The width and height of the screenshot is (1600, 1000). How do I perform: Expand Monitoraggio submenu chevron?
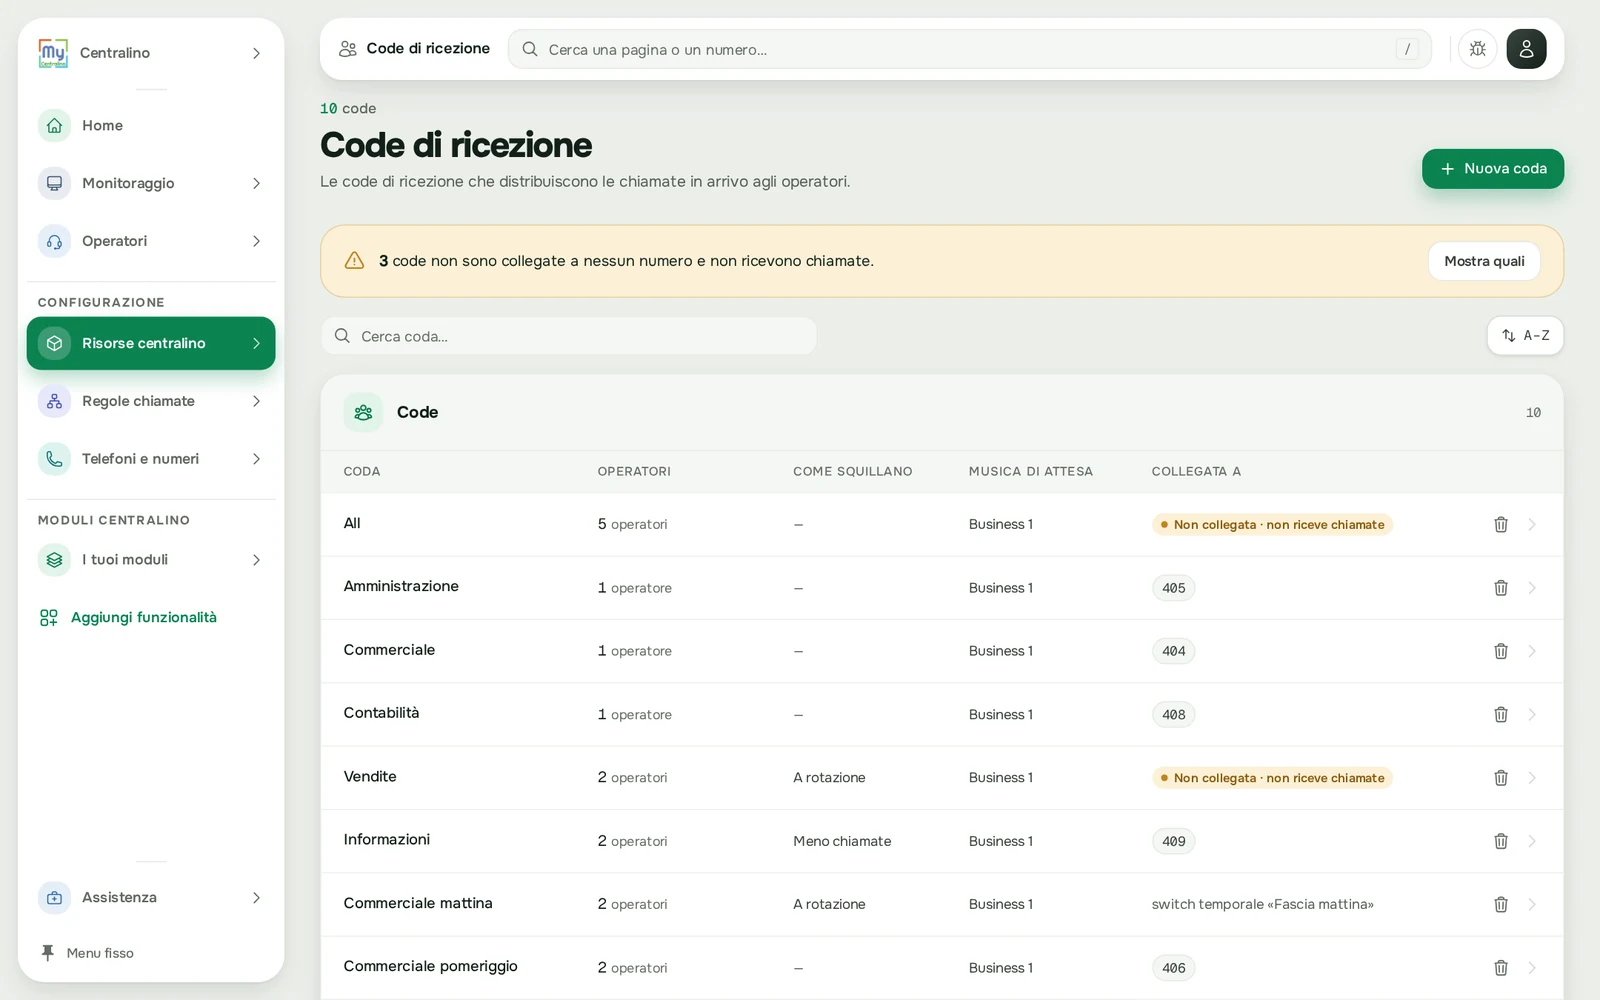(256, 183)
